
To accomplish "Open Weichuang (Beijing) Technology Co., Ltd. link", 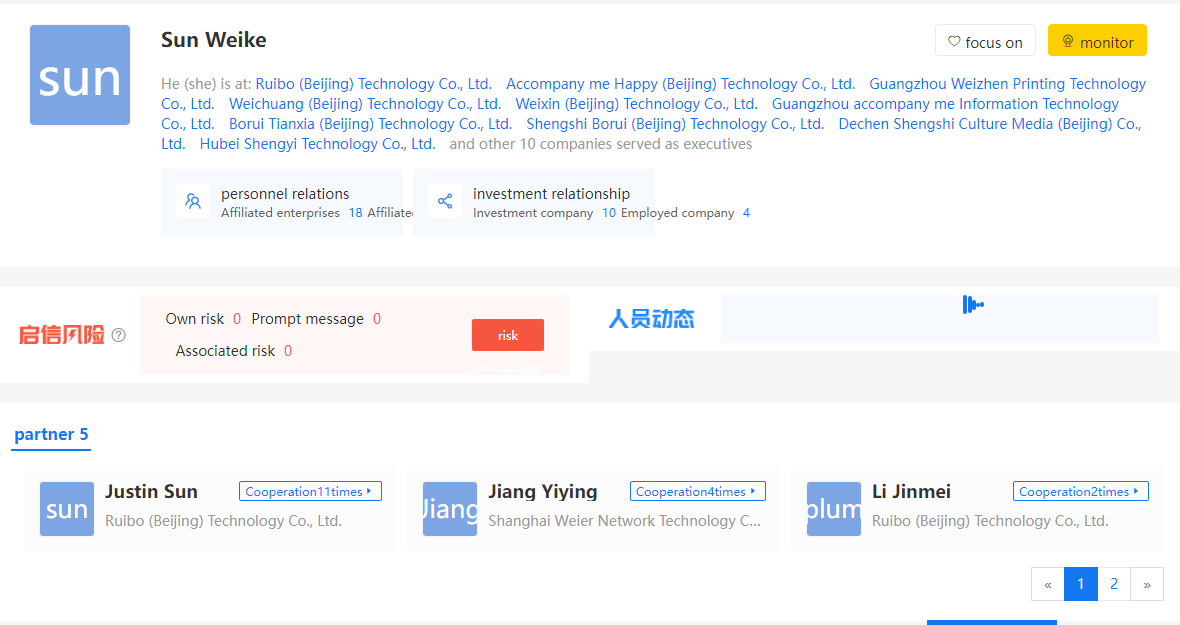I will pos(365,104).
